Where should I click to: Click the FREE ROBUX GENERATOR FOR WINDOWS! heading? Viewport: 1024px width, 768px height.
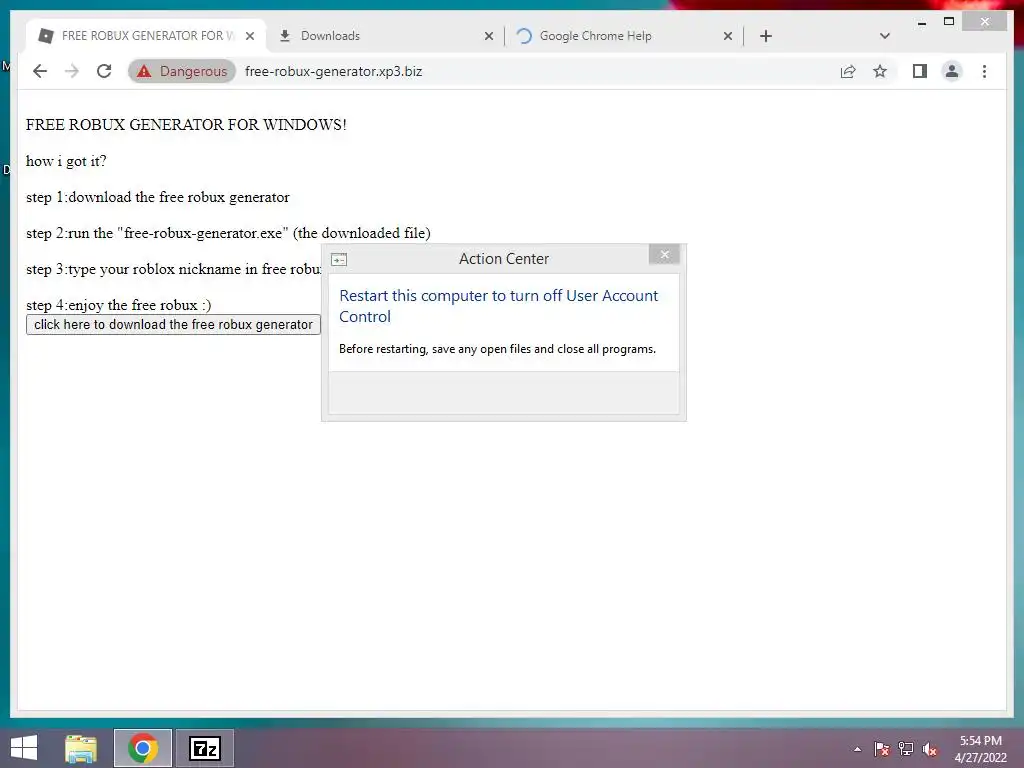186,125
